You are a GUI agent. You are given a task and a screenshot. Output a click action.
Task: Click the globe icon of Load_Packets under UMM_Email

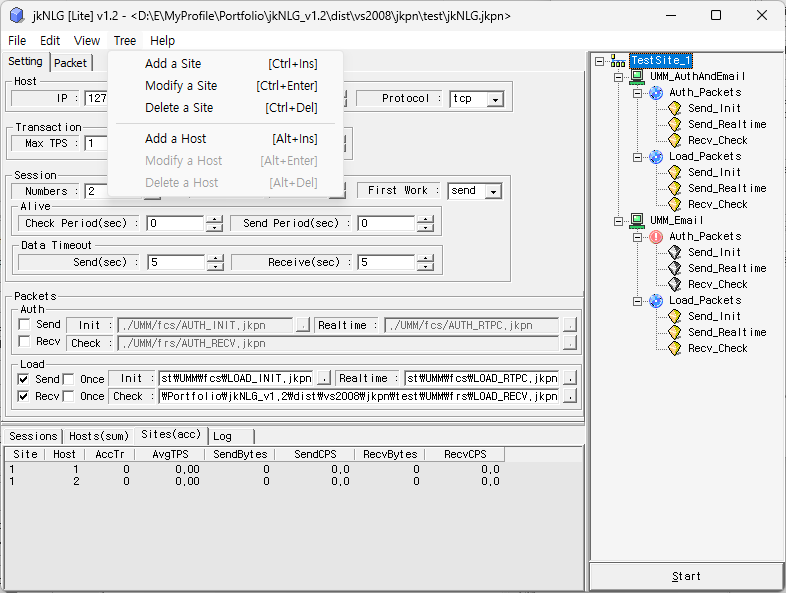[x=656, y=301]
